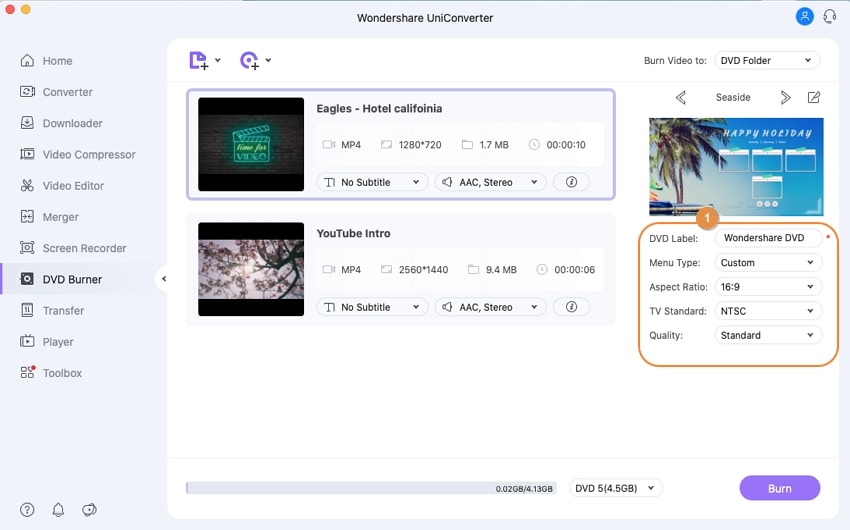The image size is (850, 530).
Task: Open the Burn Video to dropdown
Action: click(767, 60)
